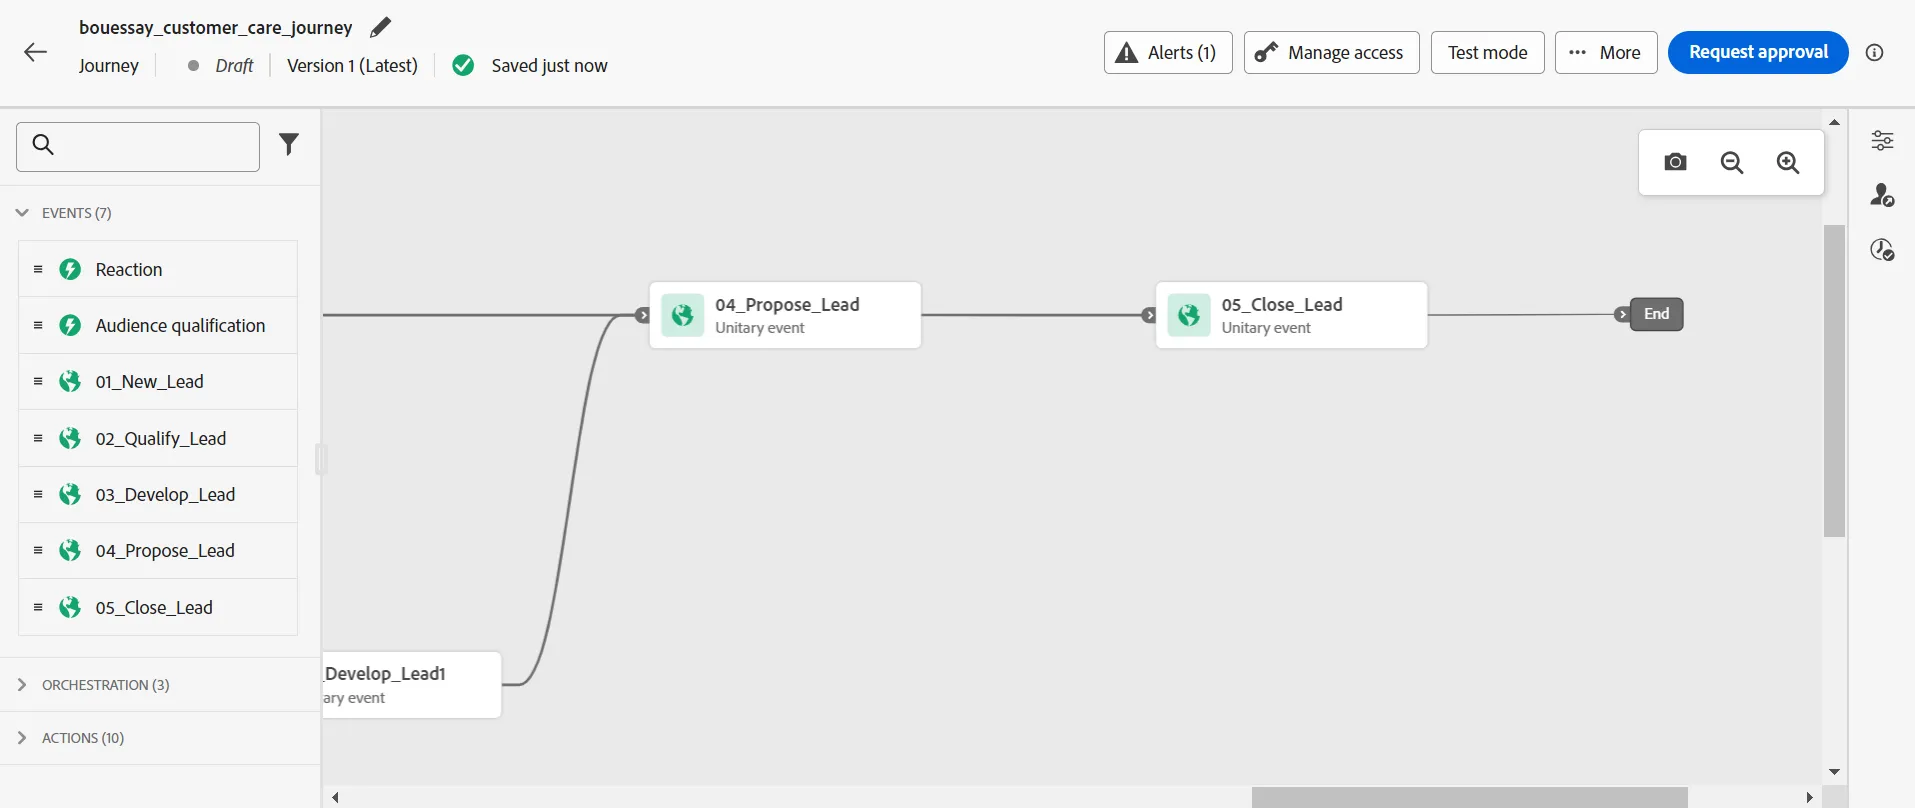Click Audience qualification lightning bolt icon
Screen dimensions: 1915x808
click(x=70, y=325)
